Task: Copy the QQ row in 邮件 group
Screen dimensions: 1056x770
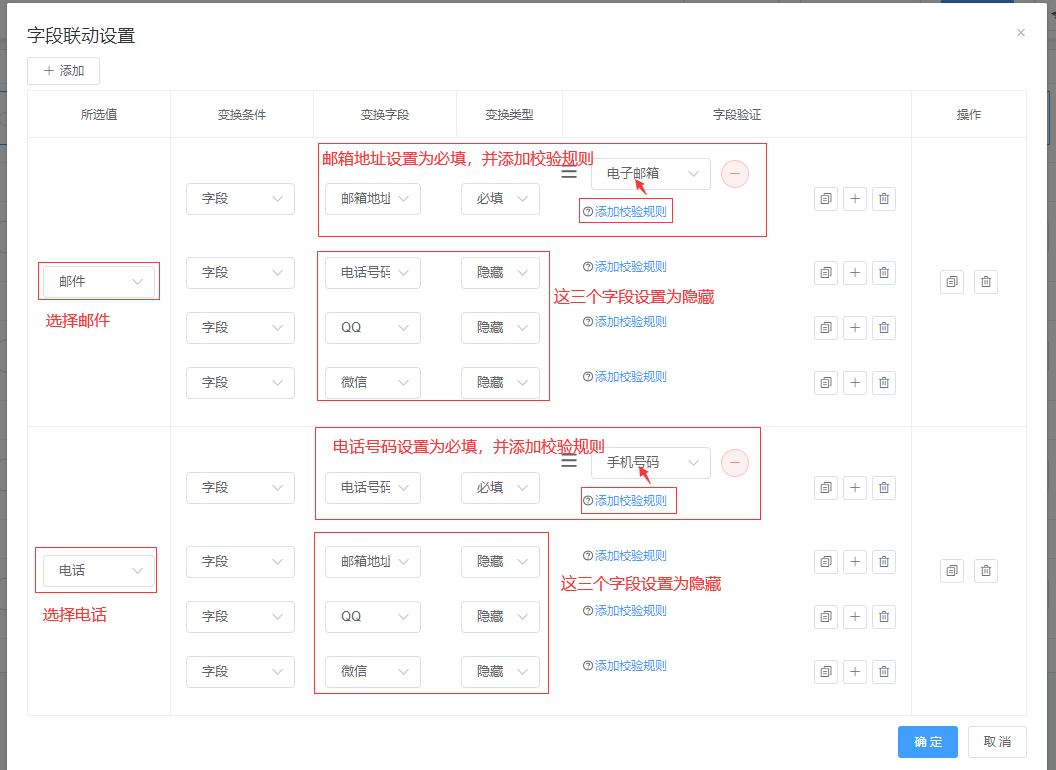Action: coord(826,327)
